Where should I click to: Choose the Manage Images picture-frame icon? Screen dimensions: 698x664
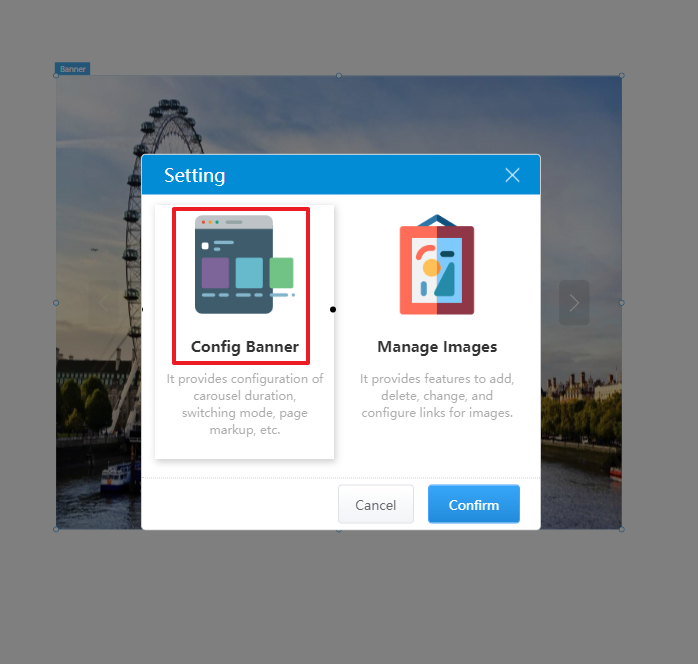(437, 264)
